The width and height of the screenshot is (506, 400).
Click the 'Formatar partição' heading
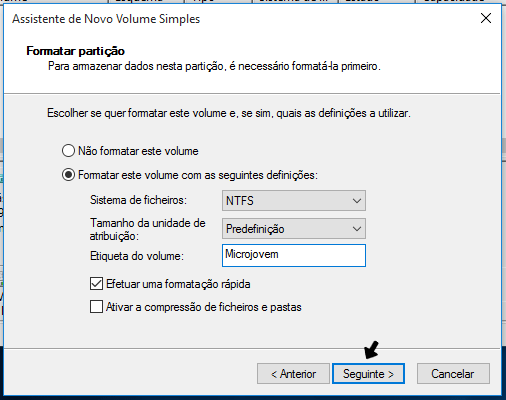[x=76, y=51]
